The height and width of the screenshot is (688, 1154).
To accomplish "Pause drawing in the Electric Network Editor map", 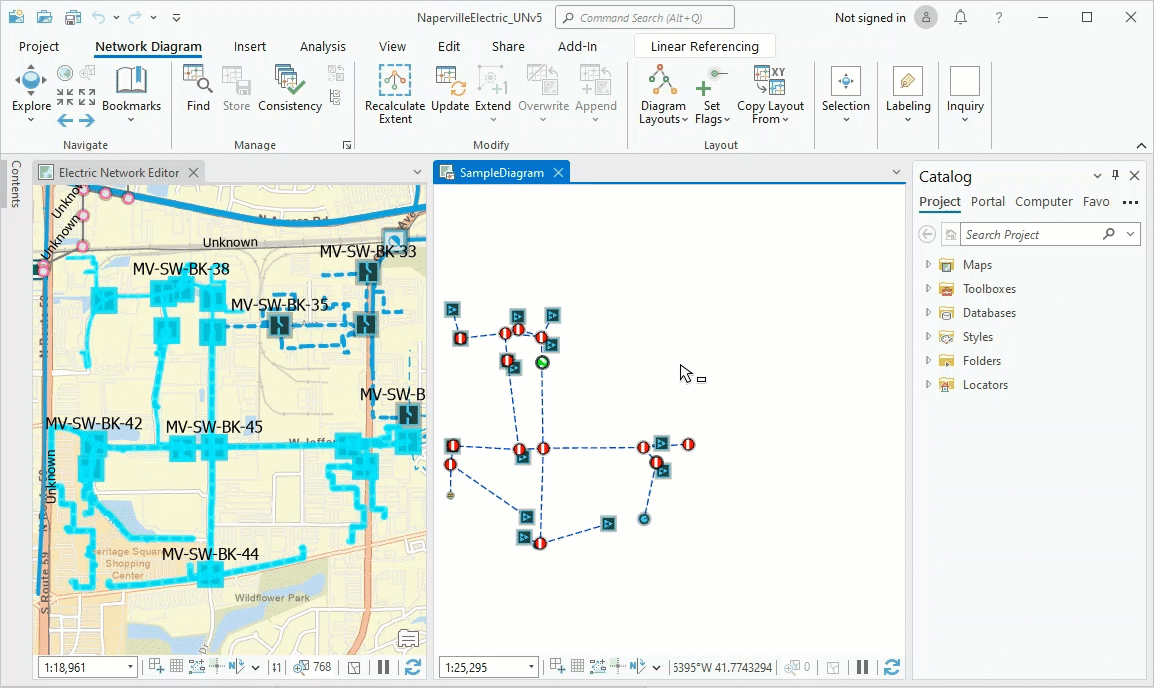I will click(383, 666).
